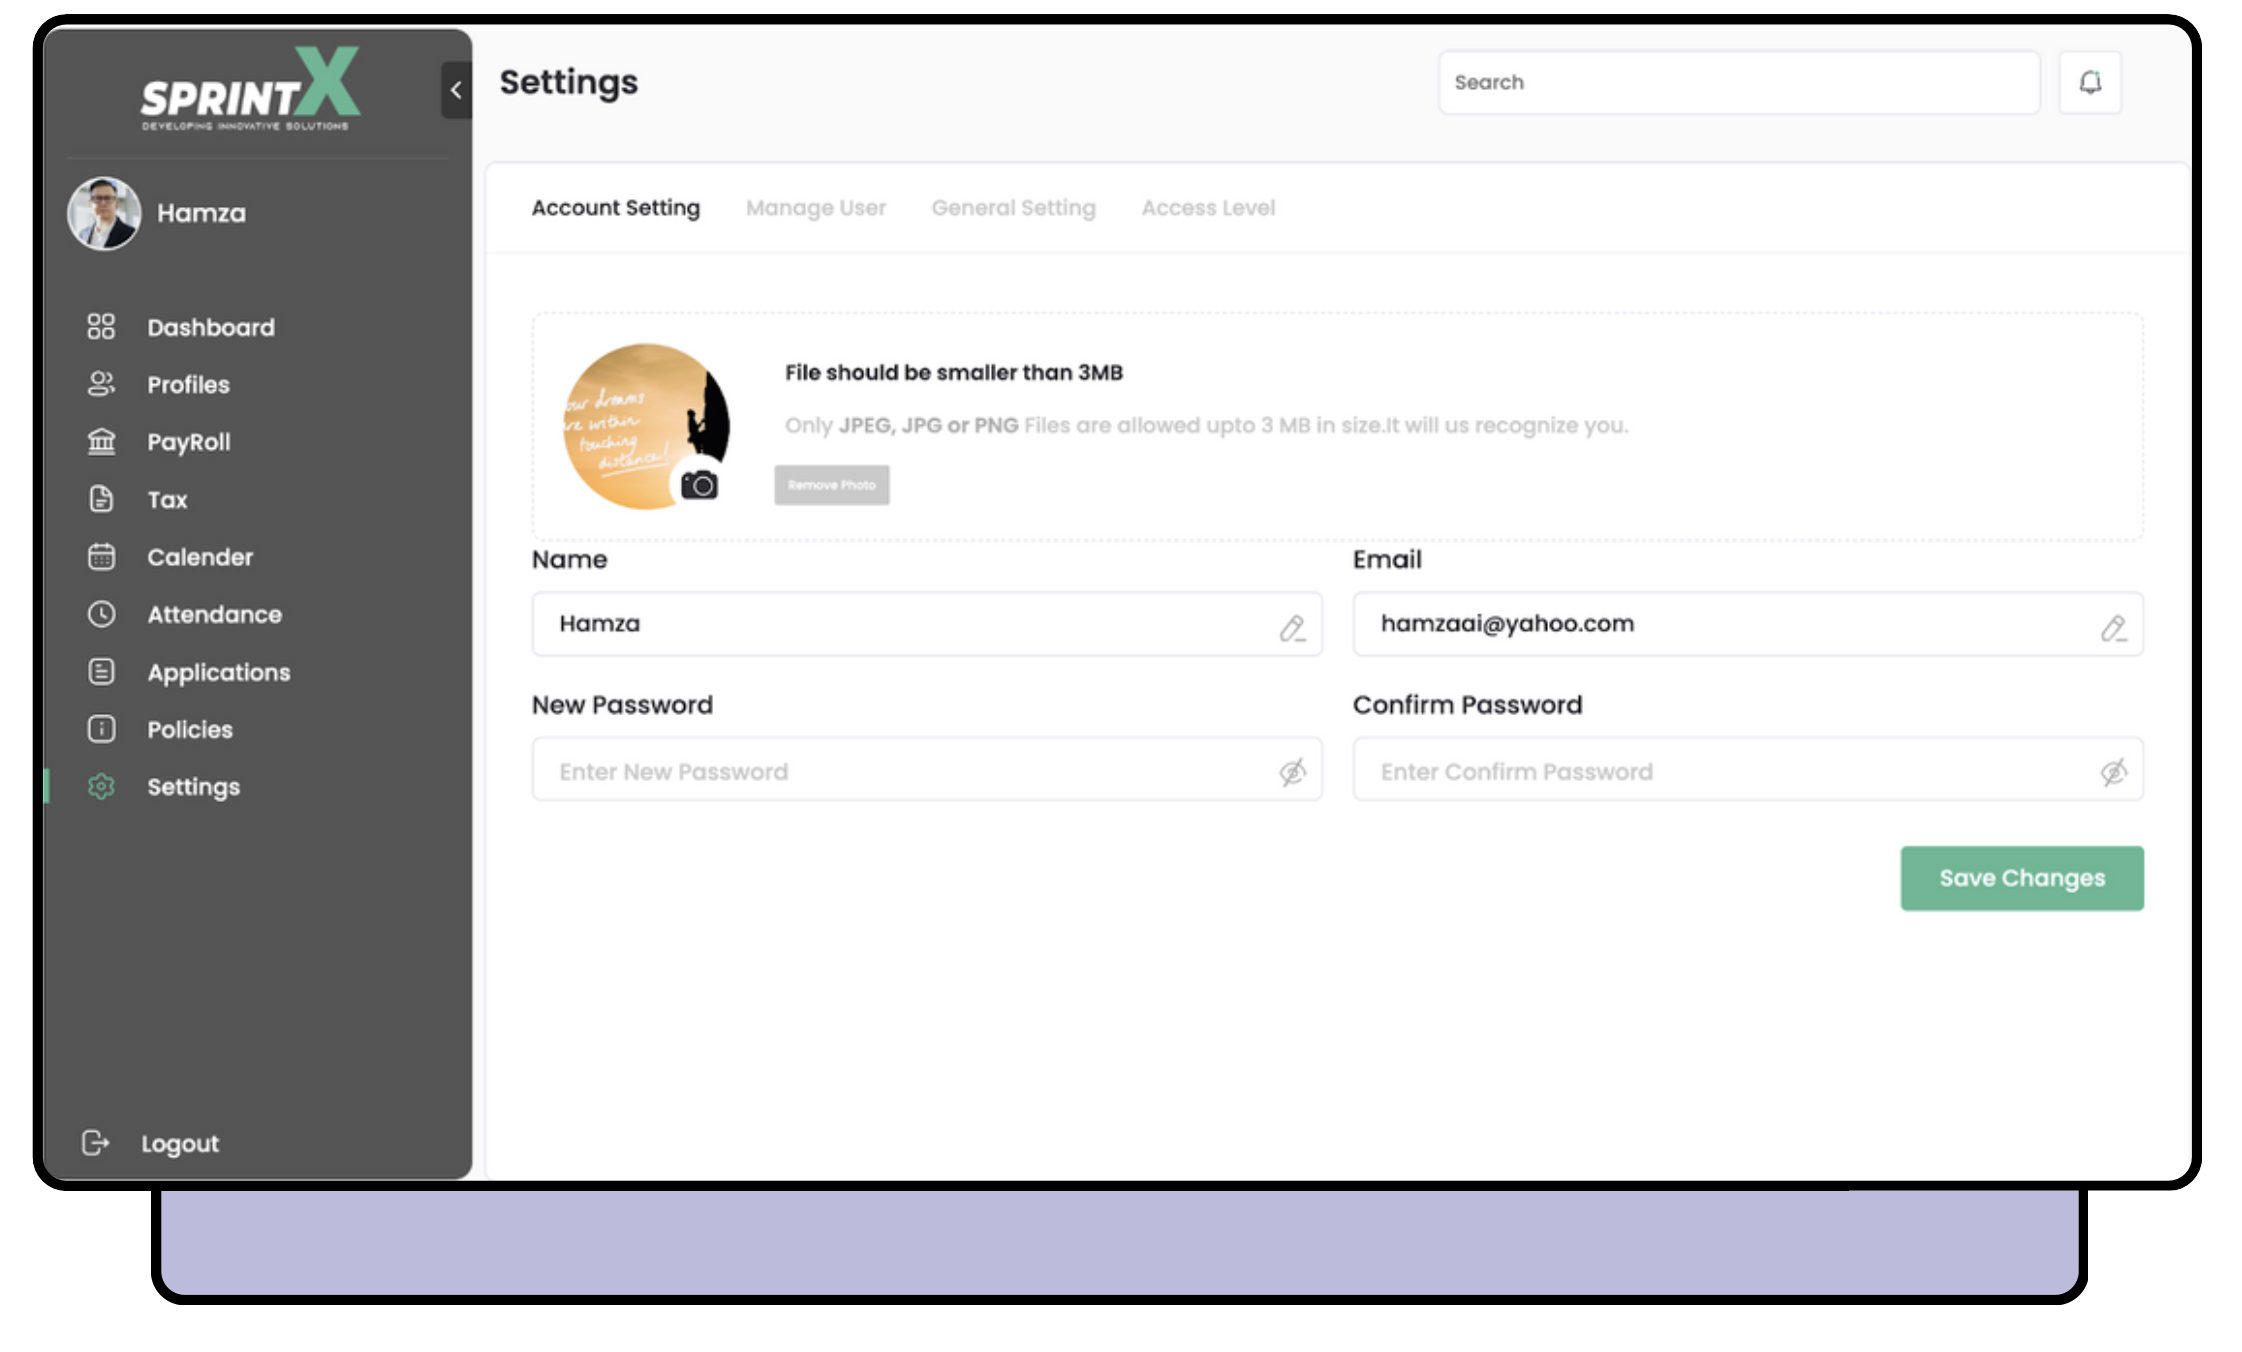This screenshot has width=2242, height=1352.
Task: Switch to the Manage User tab
Action: click(815, 207)
